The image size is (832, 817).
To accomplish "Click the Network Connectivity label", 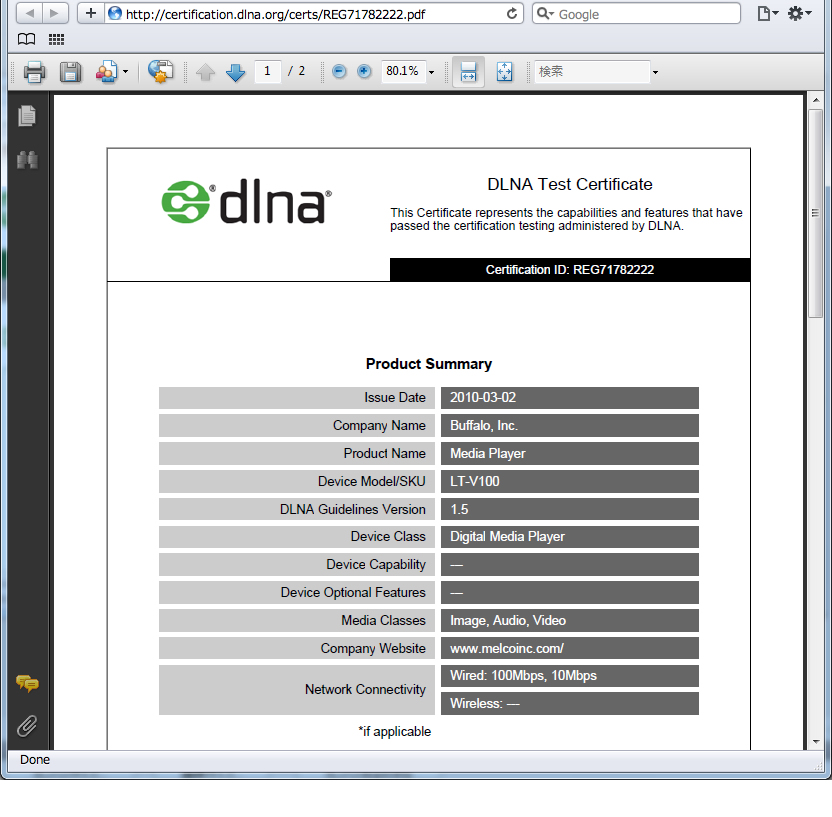I will pyautogui.click(x=366, y=689).
